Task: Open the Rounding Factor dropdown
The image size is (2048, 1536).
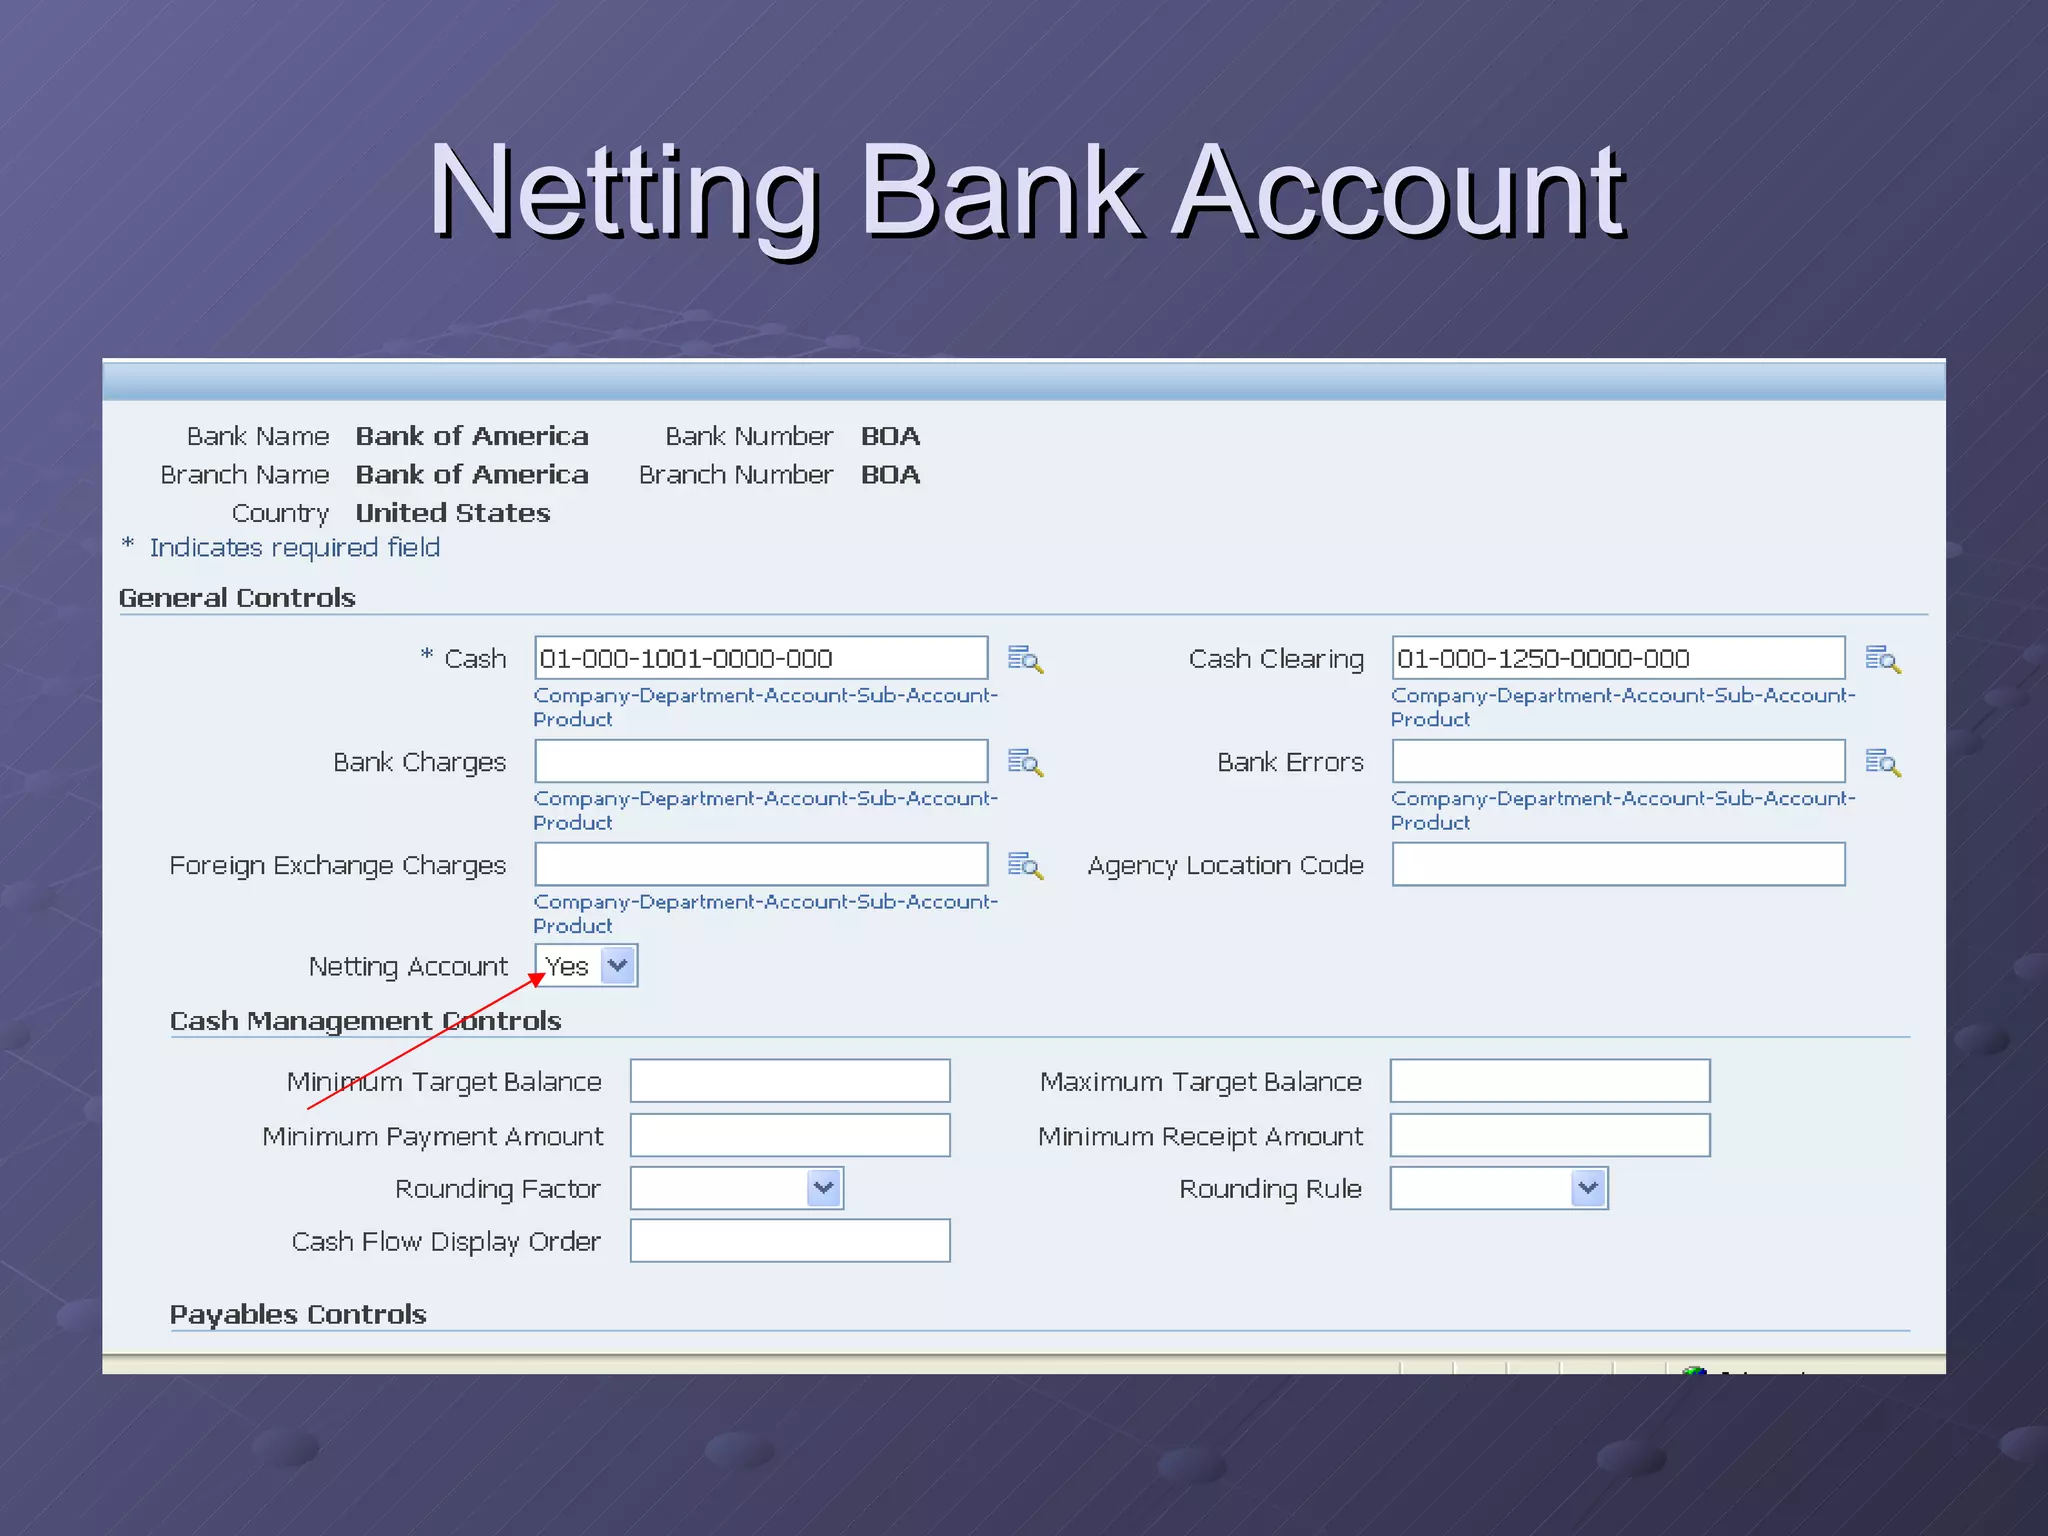Action: [x=824, y=1188]
